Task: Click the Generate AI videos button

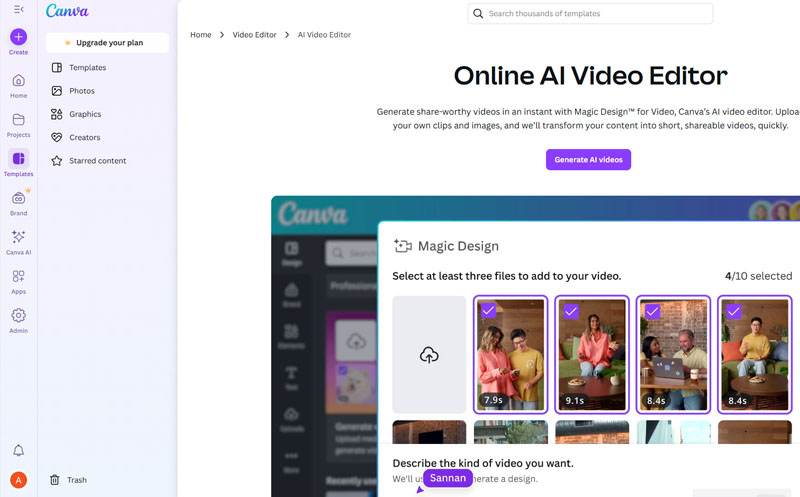Action: tap(588, 160)
